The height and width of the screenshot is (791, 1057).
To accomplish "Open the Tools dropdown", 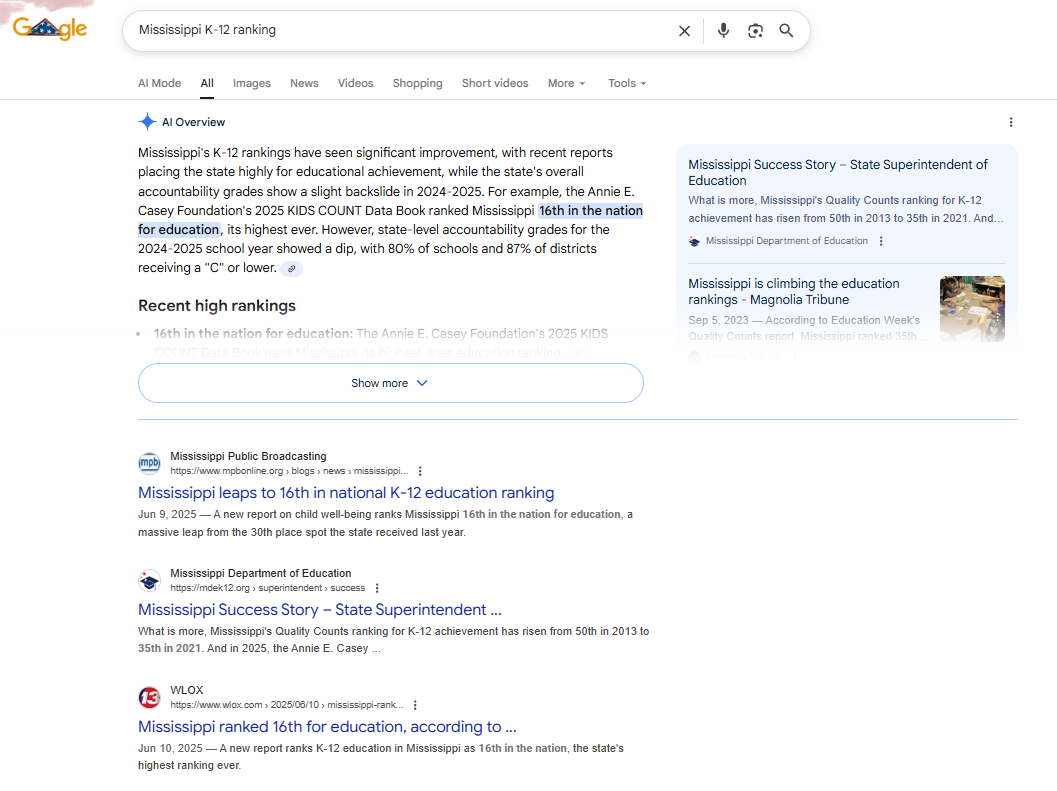I will [627, 83].
